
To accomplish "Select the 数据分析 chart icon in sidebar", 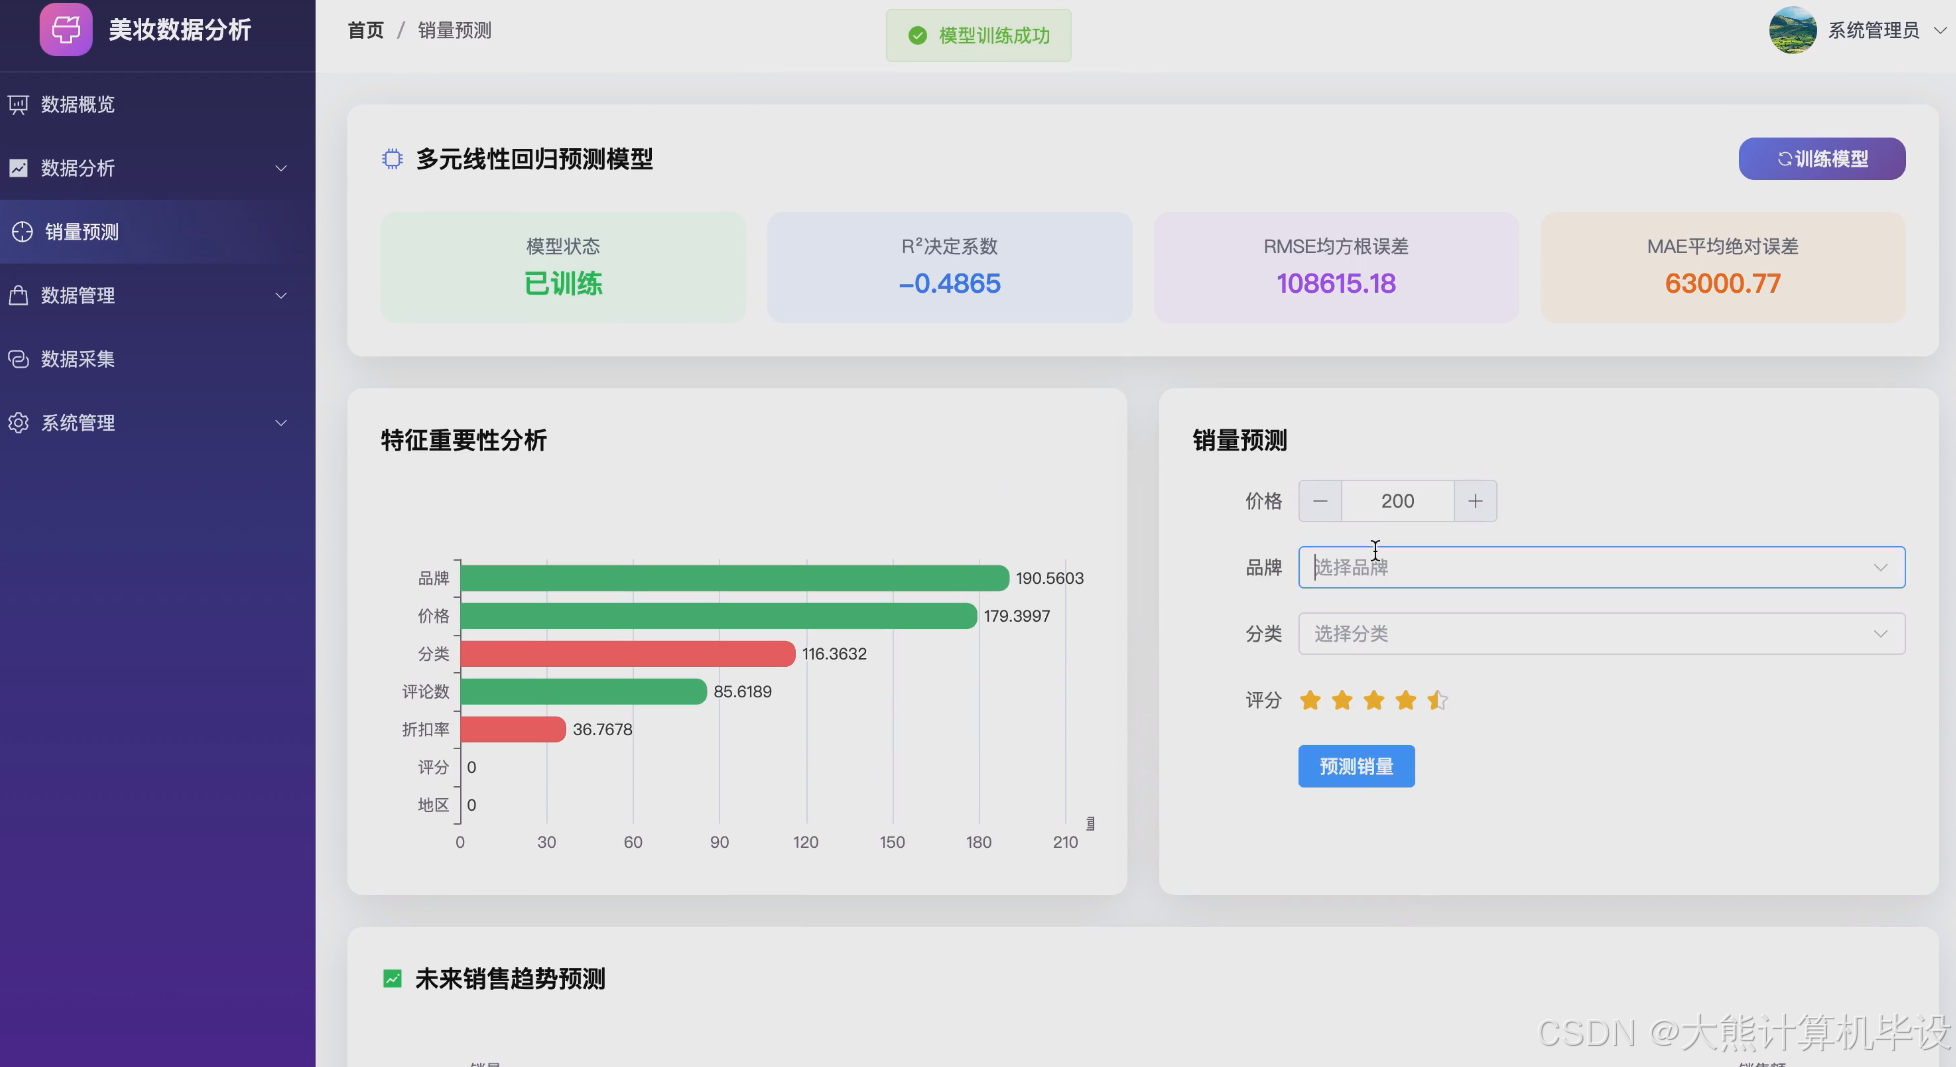I will (x=18, y=168).
